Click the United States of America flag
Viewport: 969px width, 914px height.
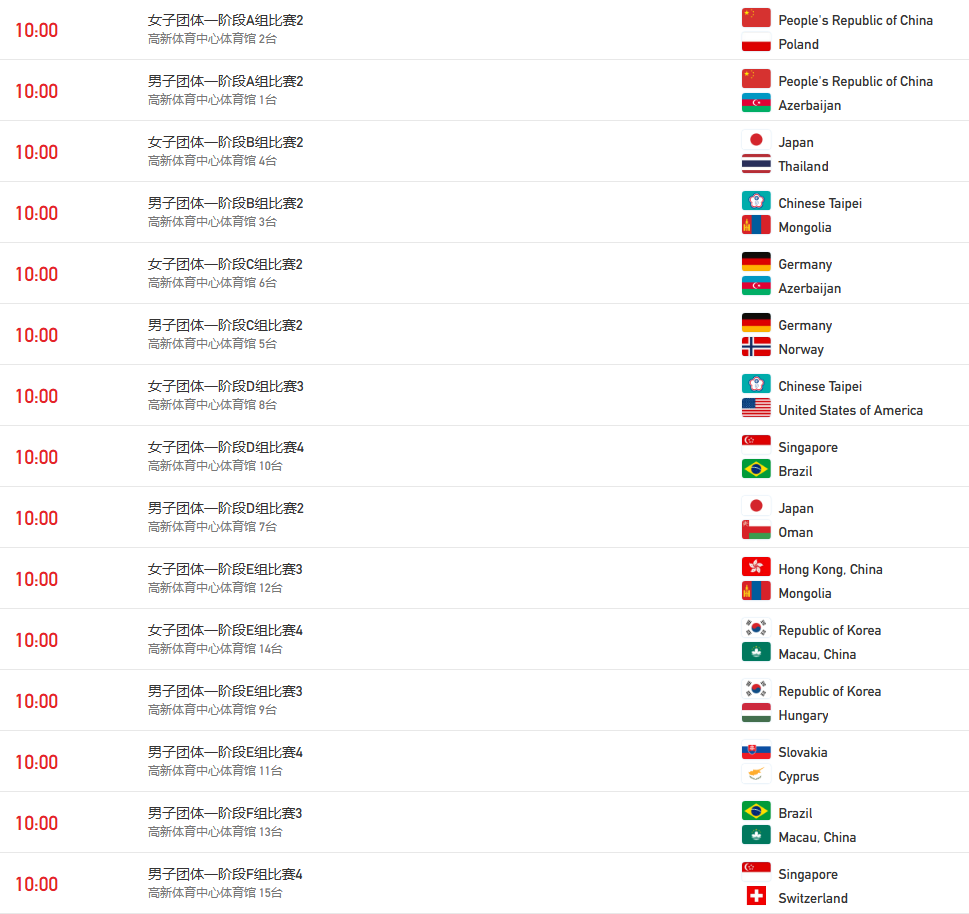click(756, 409)
